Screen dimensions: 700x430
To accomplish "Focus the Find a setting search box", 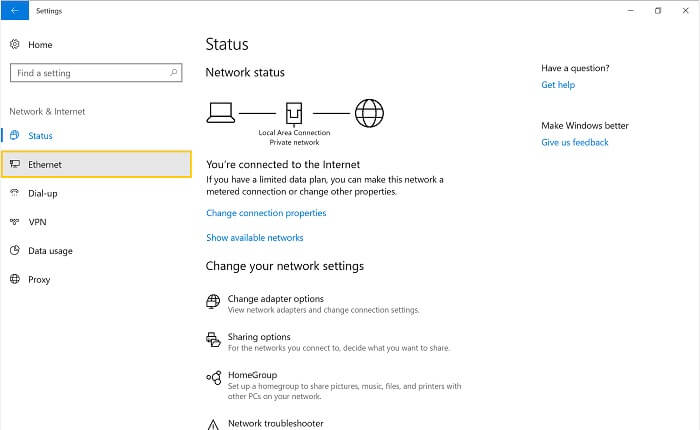I will point(96,73).
